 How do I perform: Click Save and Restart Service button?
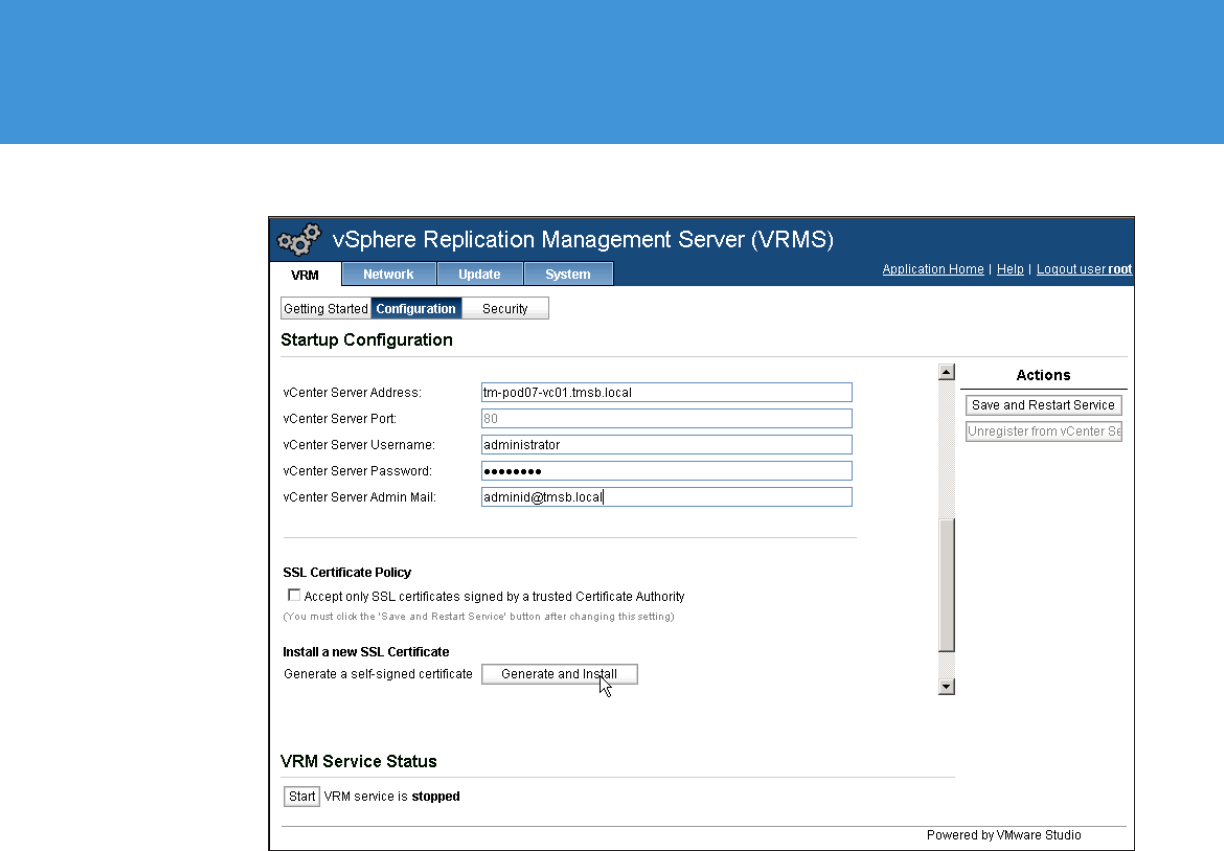1043,405
